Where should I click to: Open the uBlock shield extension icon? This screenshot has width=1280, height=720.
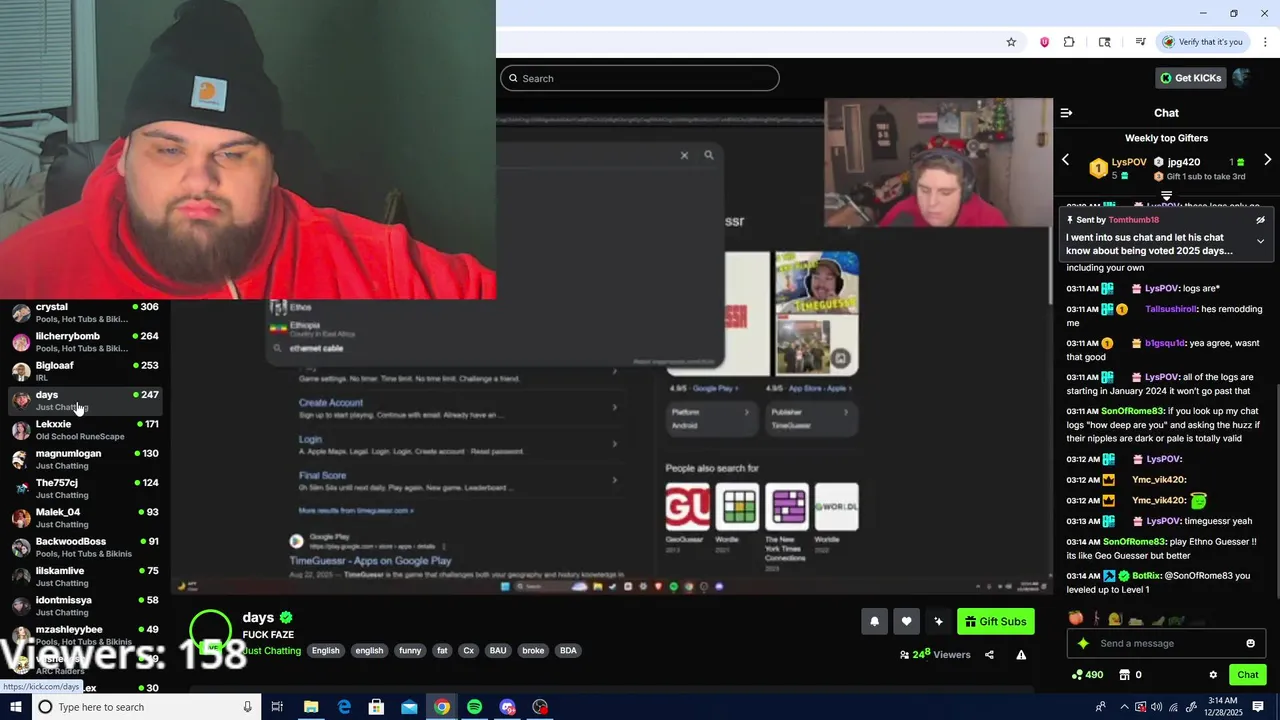tap(1044, 42)
